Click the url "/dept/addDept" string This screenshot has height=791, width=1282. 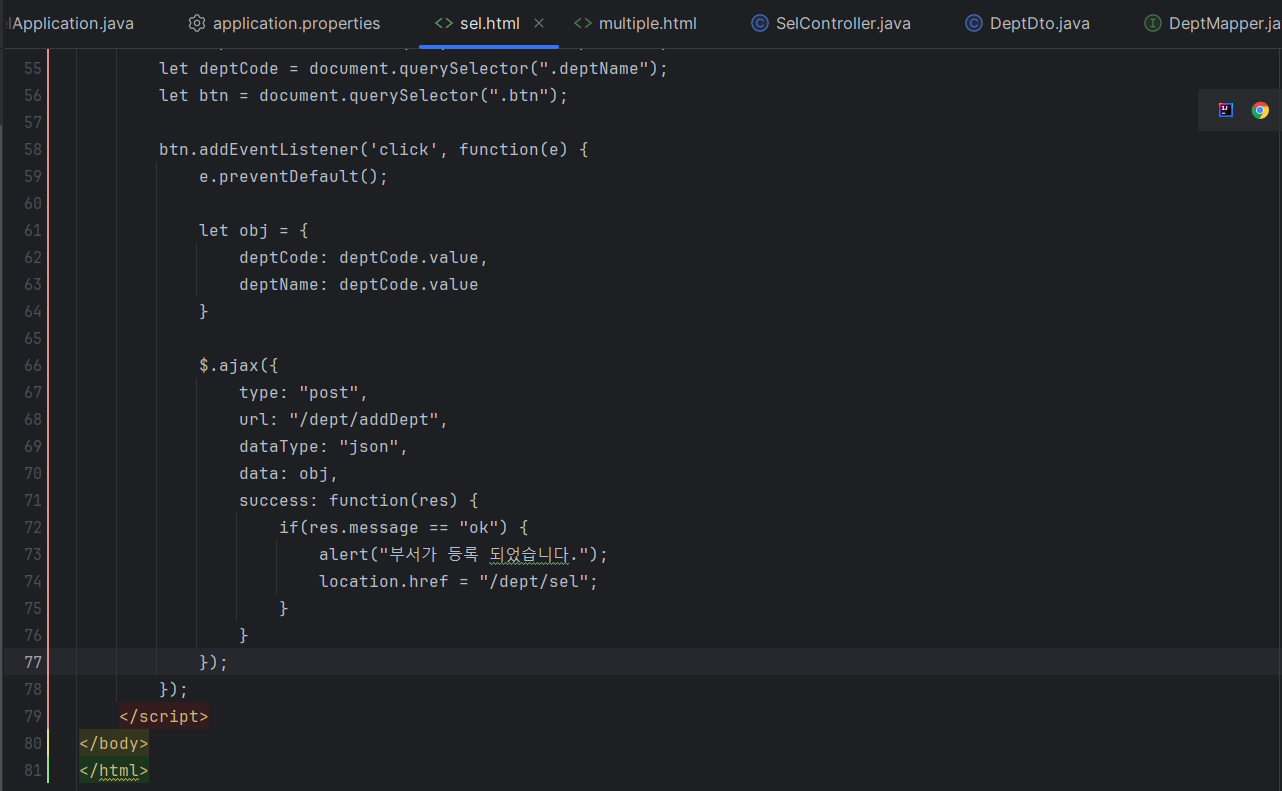tap(363, 419)
